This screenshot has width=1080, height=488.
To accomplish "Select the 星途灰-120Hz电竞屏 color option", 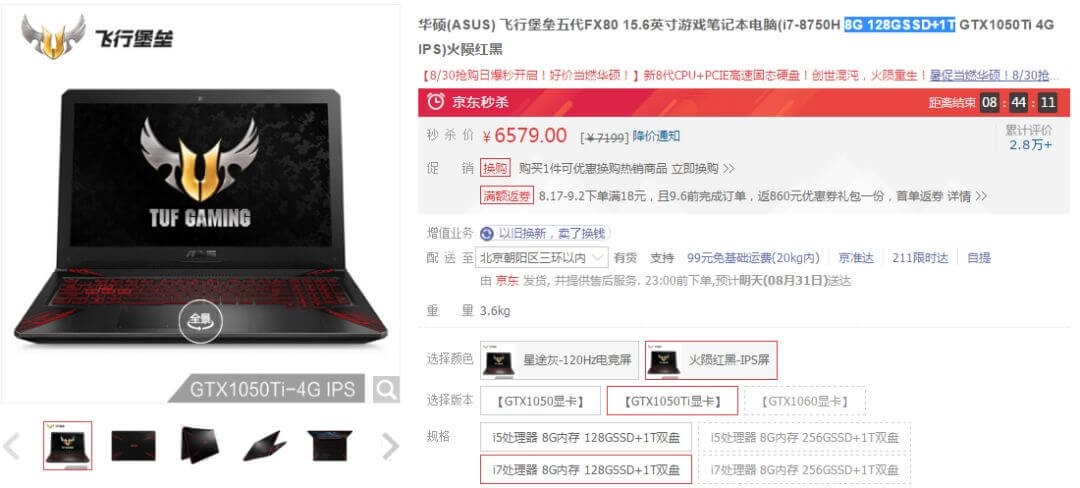I will [560, 360].
